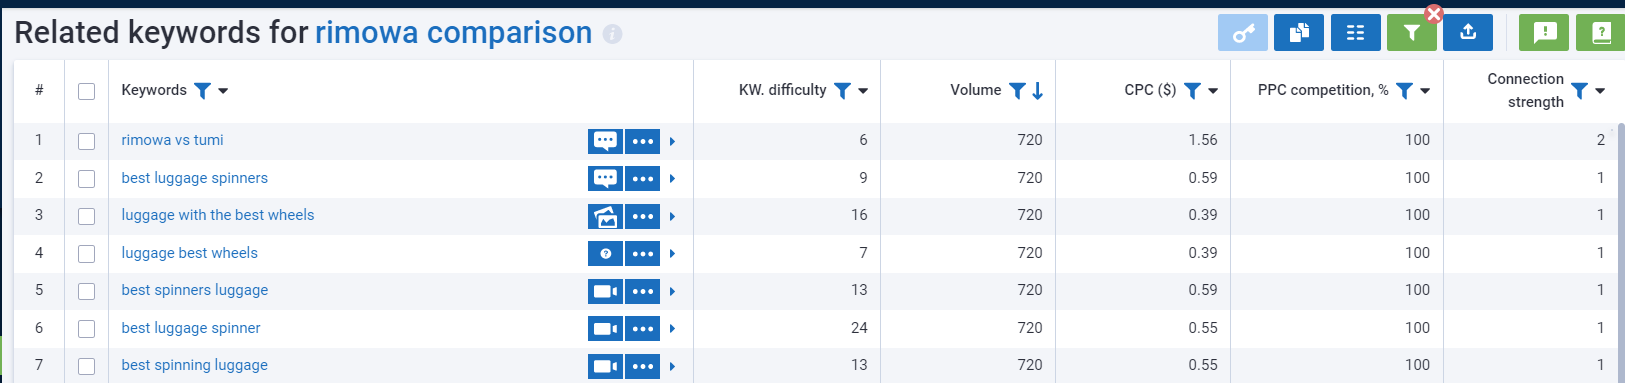Open the best luggage spinners keyword link
Viewport: 1625px width, 383px height.
(x=195, y=178)
